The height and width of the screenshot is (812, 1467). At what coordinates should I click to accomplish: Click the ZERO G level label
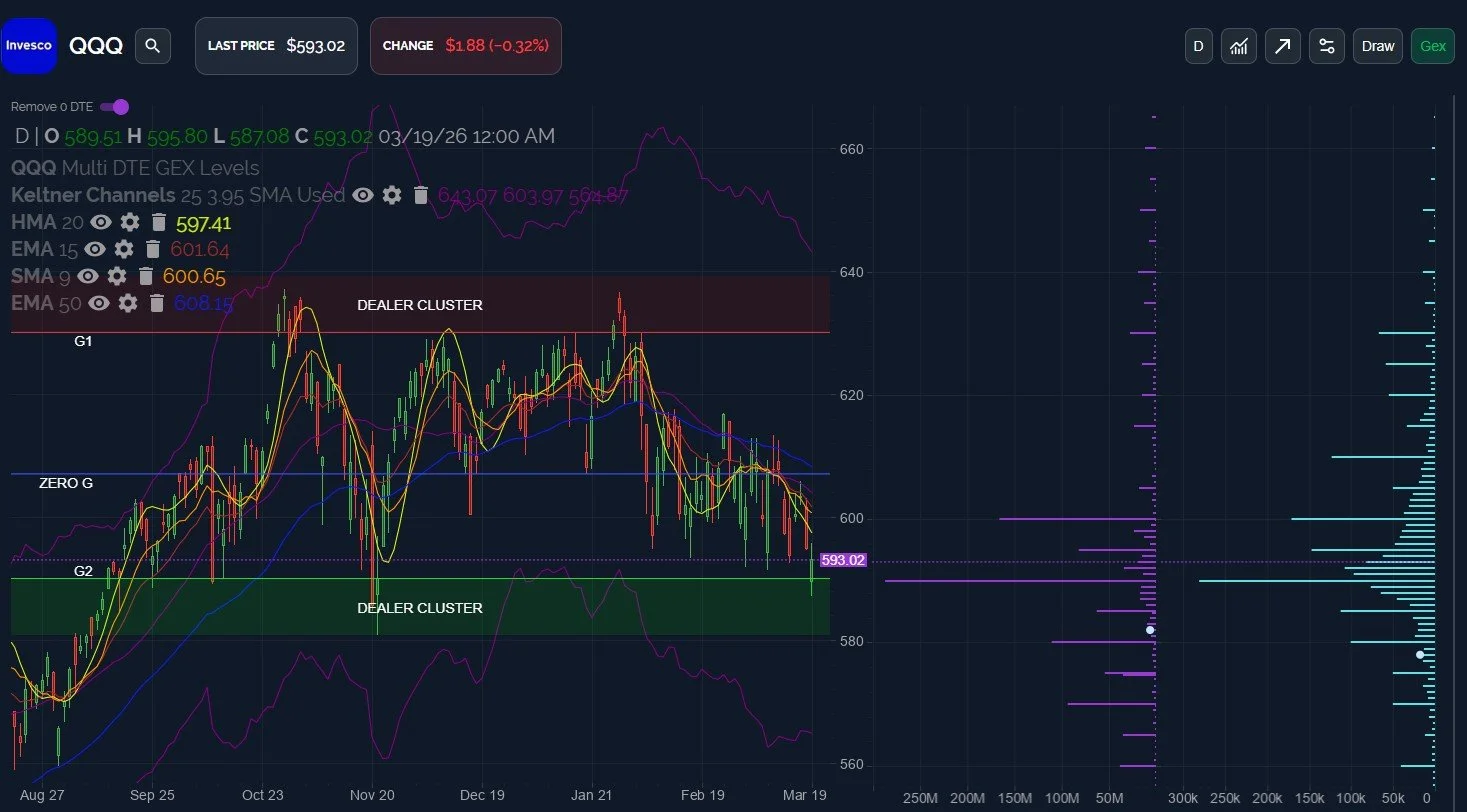pos(66,483)
